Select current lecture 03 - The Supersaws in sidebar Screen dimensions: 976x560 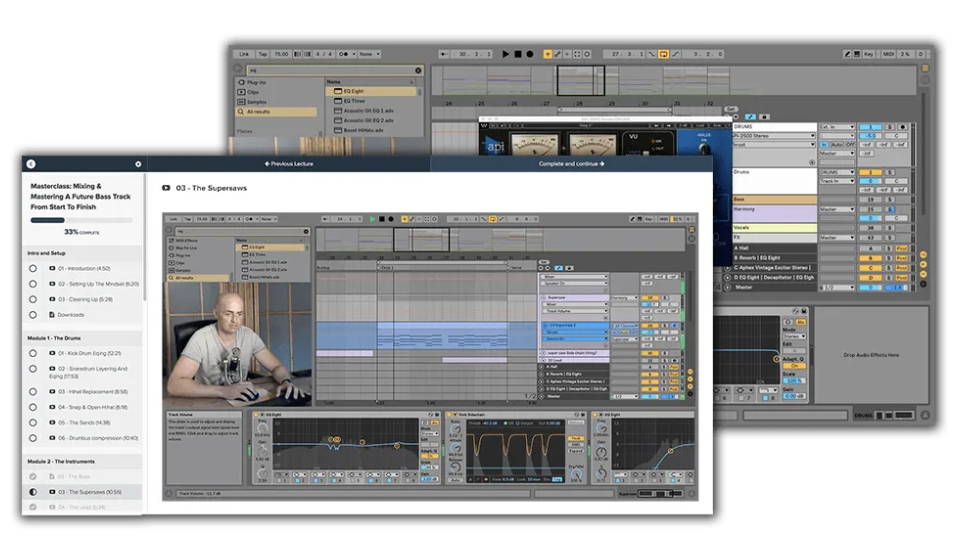[82, 492]
